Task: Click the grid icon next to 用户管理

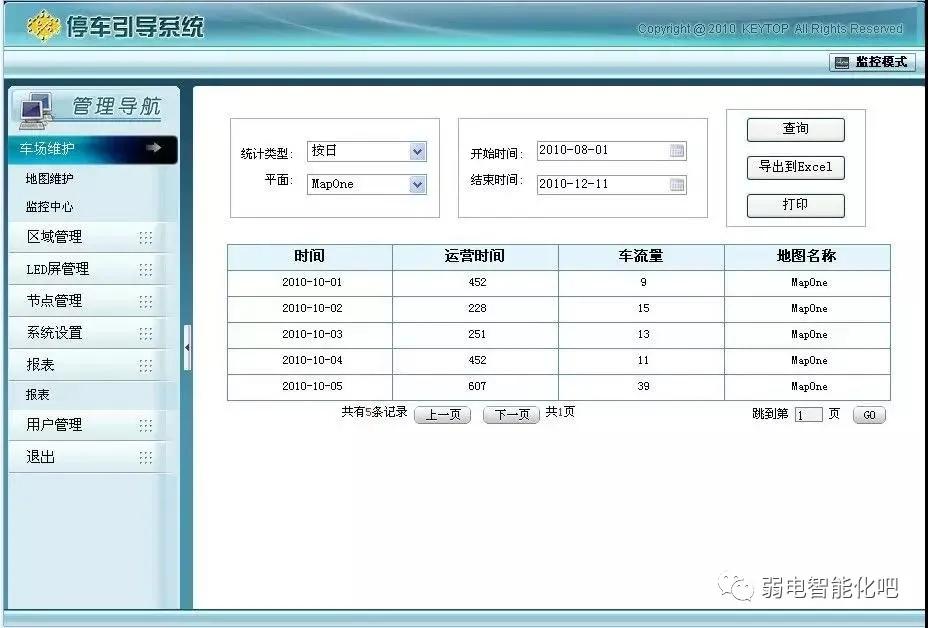Action: click(148, 425)
